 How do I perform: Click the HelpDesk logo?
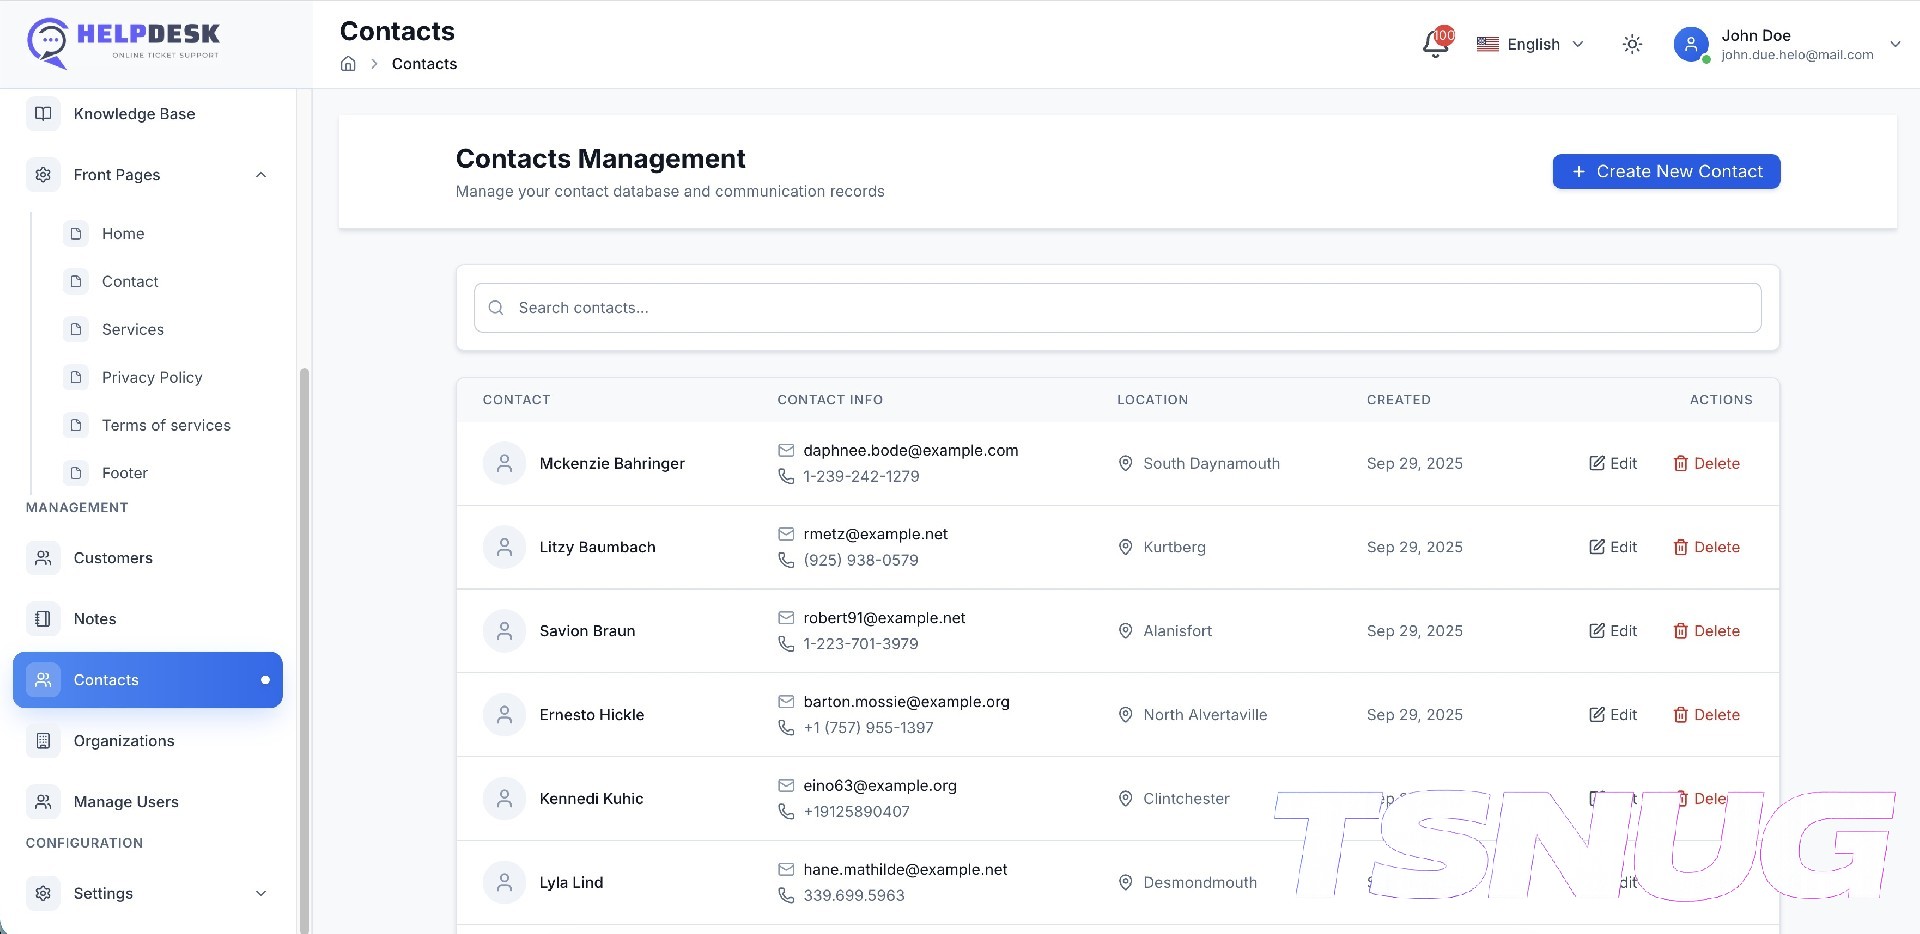[124, 43]
